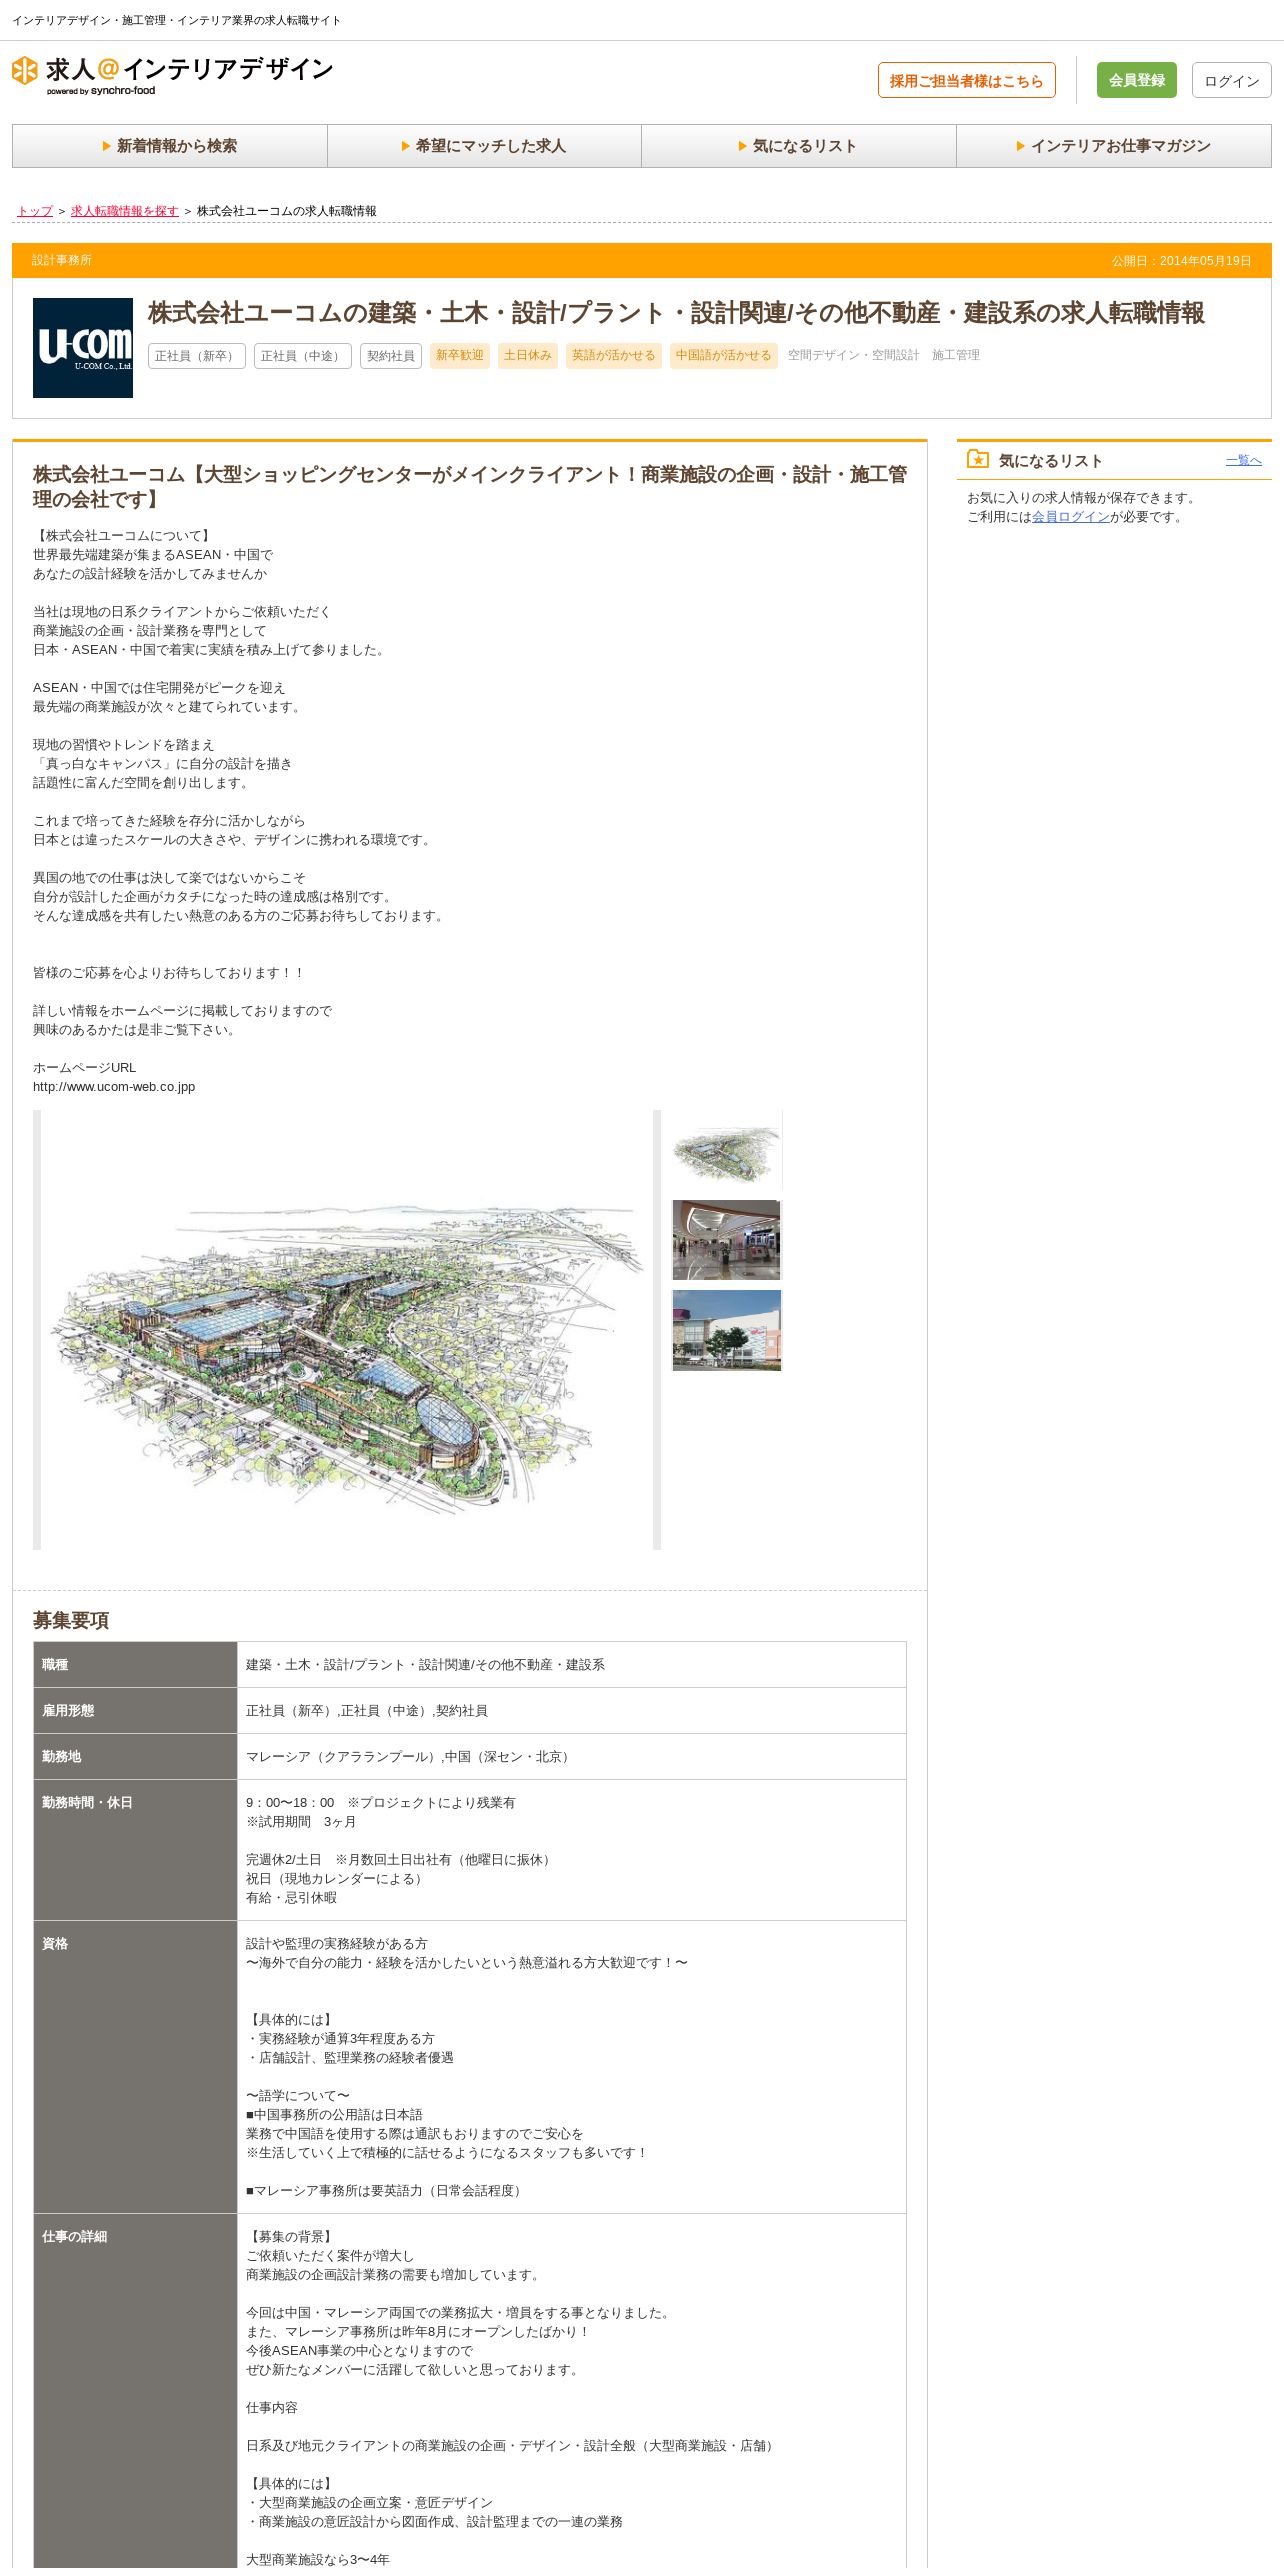This screenshot has height=2568, width=1284.
Task: Click the star folder icon beside 気になるリスト
Action: click(978, 459)
